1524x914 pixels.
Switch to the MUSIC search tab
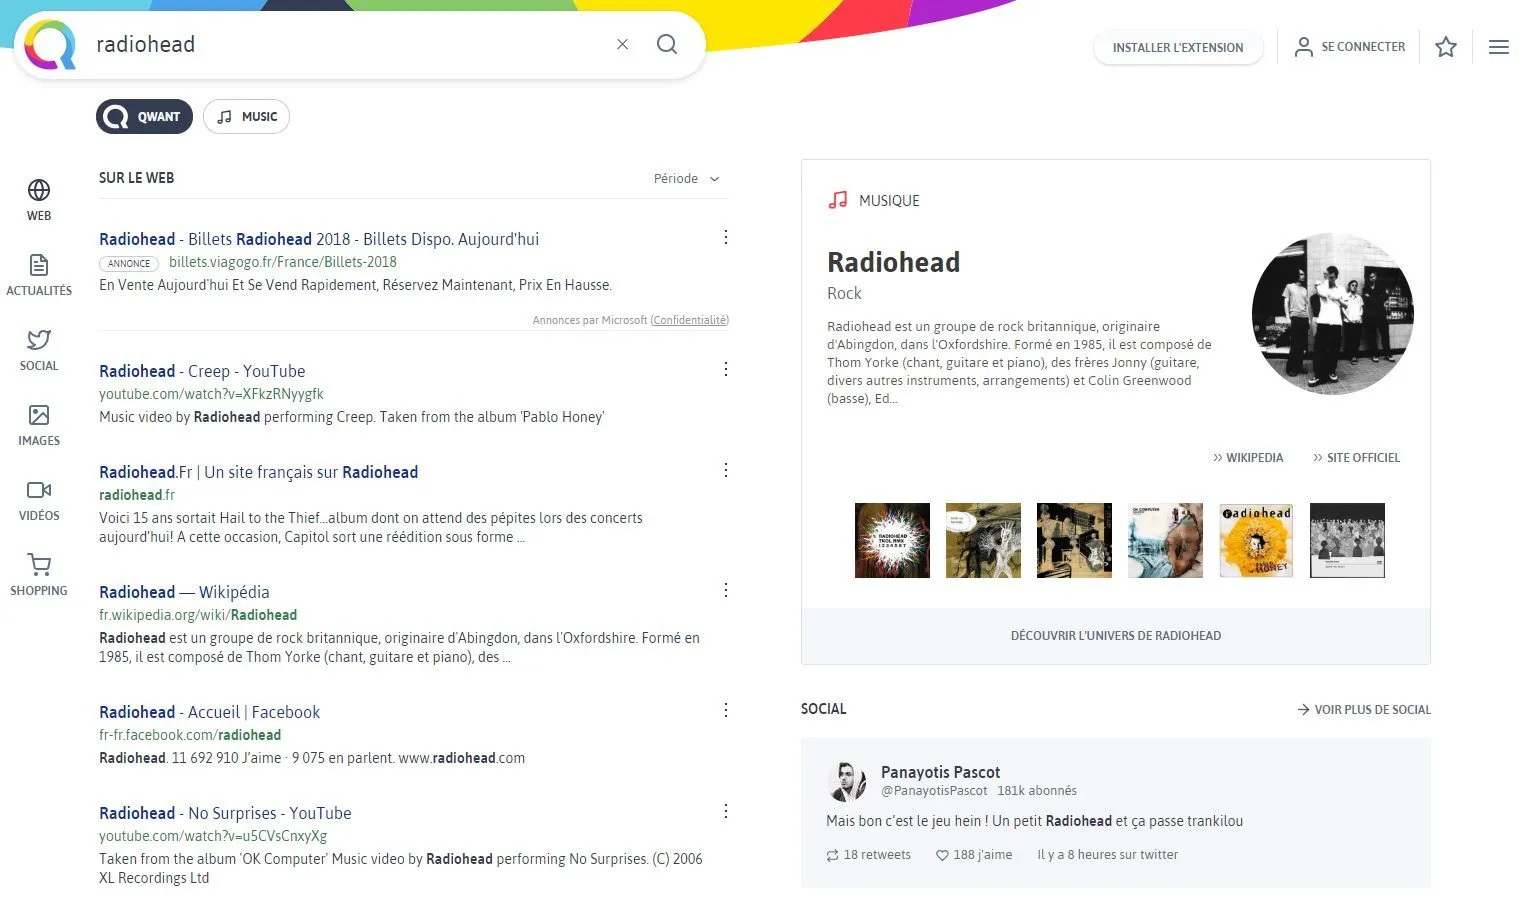(246, 116)
